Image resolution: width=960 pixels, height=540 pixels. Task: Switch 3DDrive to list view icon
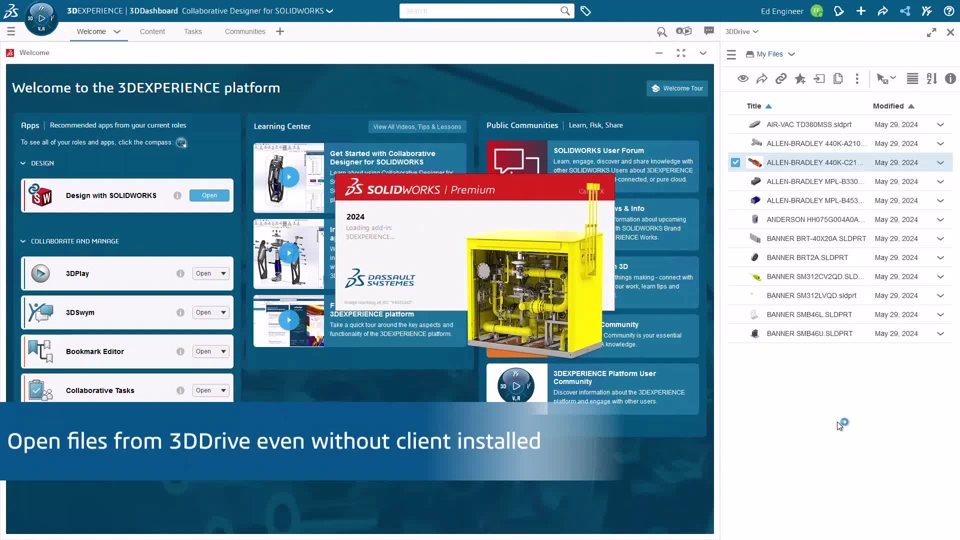click(912, 78)
